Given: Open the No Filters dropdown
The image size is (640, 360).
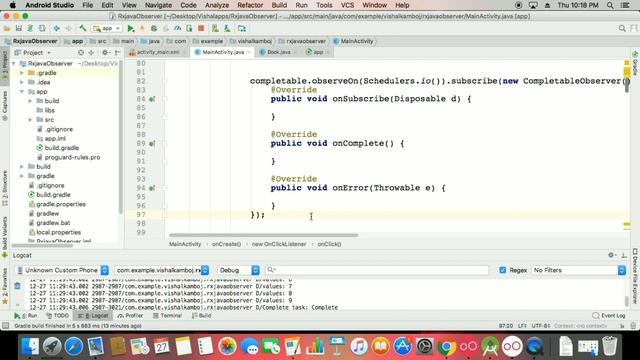Looking at the screenshot, I should tap(579, 270).
